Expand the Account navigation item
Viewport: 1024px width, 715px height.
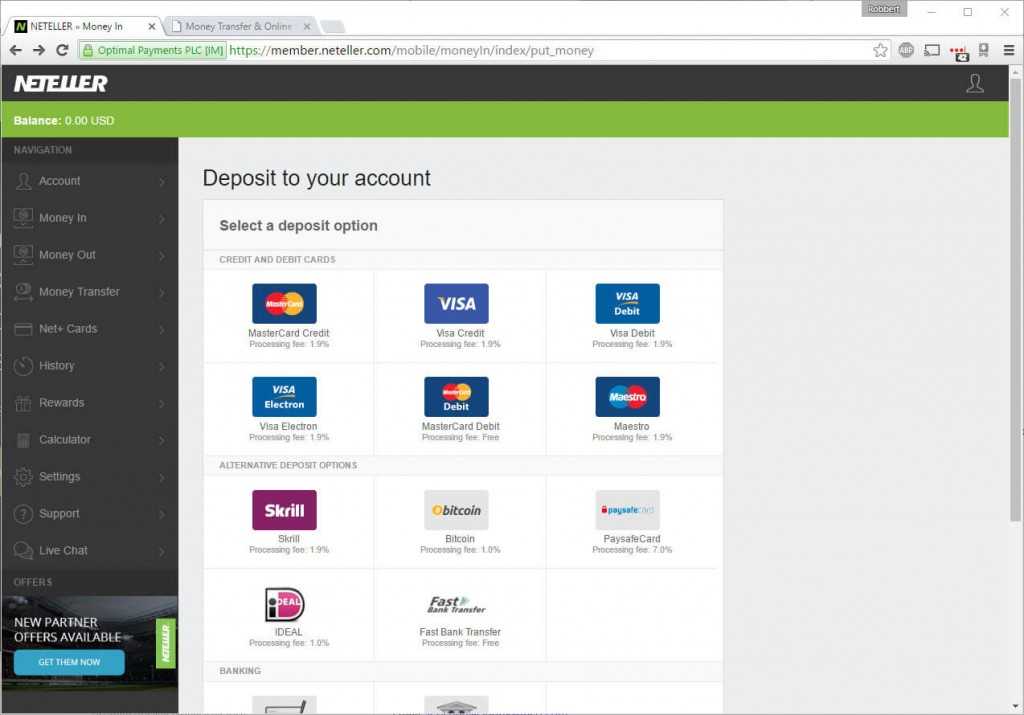coord(89,181)
